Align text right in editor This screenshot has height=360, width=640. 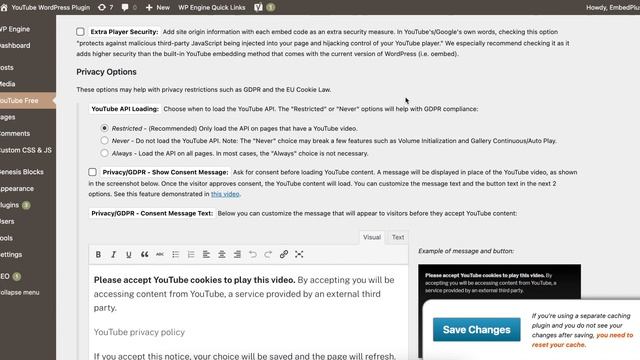pyautogui.click(x=237, y=254)
